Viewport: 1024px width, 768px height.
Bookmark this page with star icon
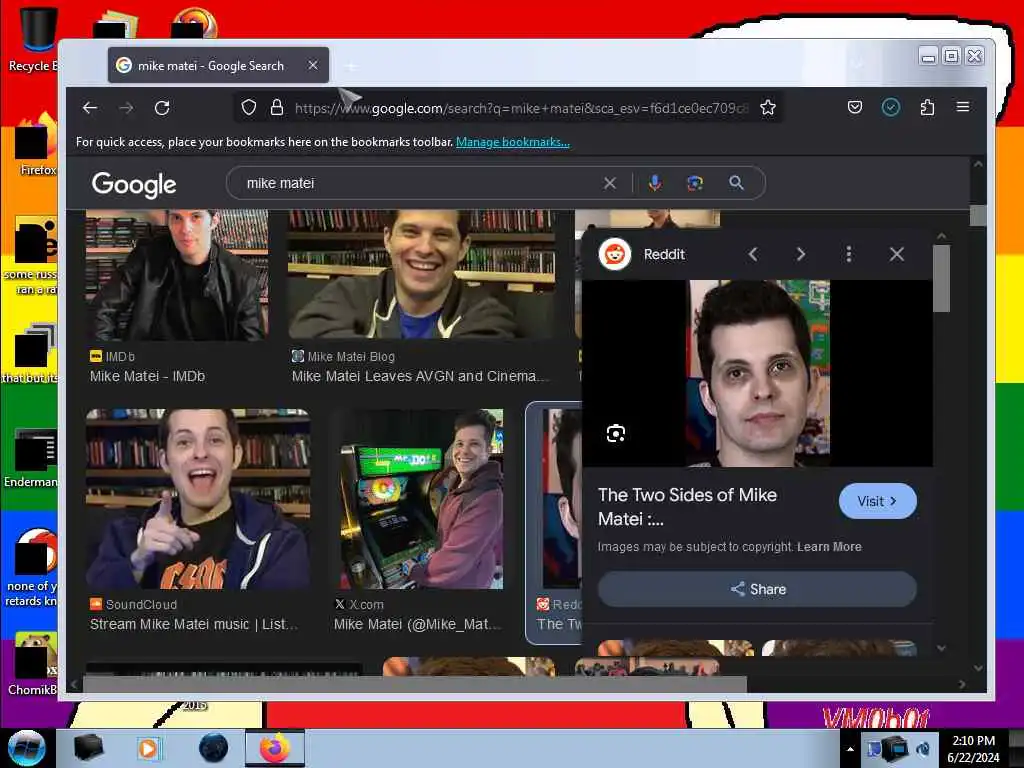click(x=768, y=108)
